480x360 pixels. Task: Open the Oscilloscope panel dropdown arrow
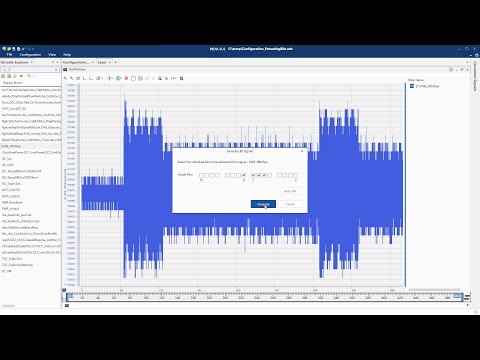click(456, 69)
